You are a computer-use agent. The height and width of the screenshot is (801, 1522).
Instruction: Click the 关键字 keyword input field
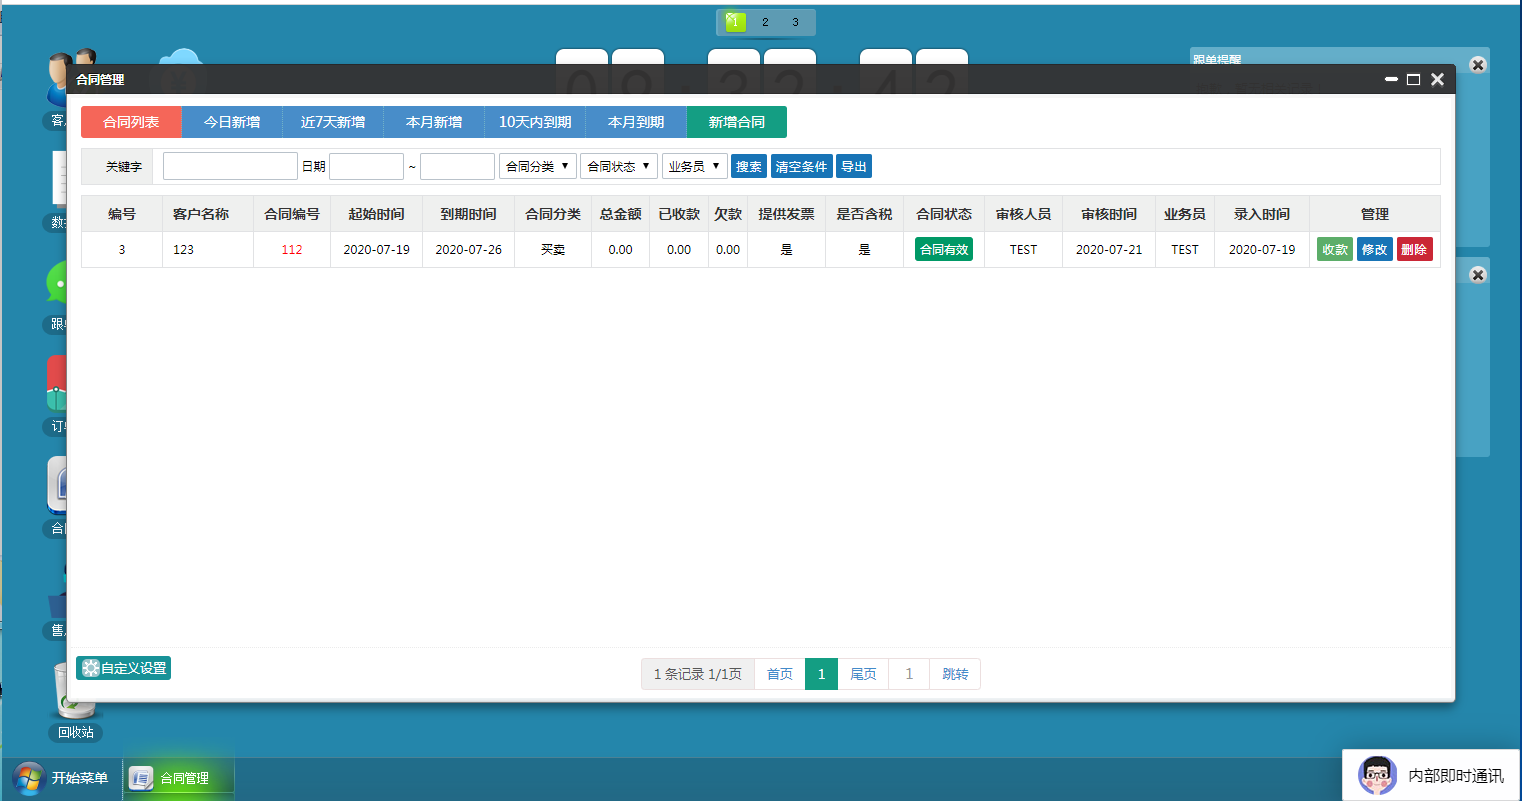tap(230, 166)
